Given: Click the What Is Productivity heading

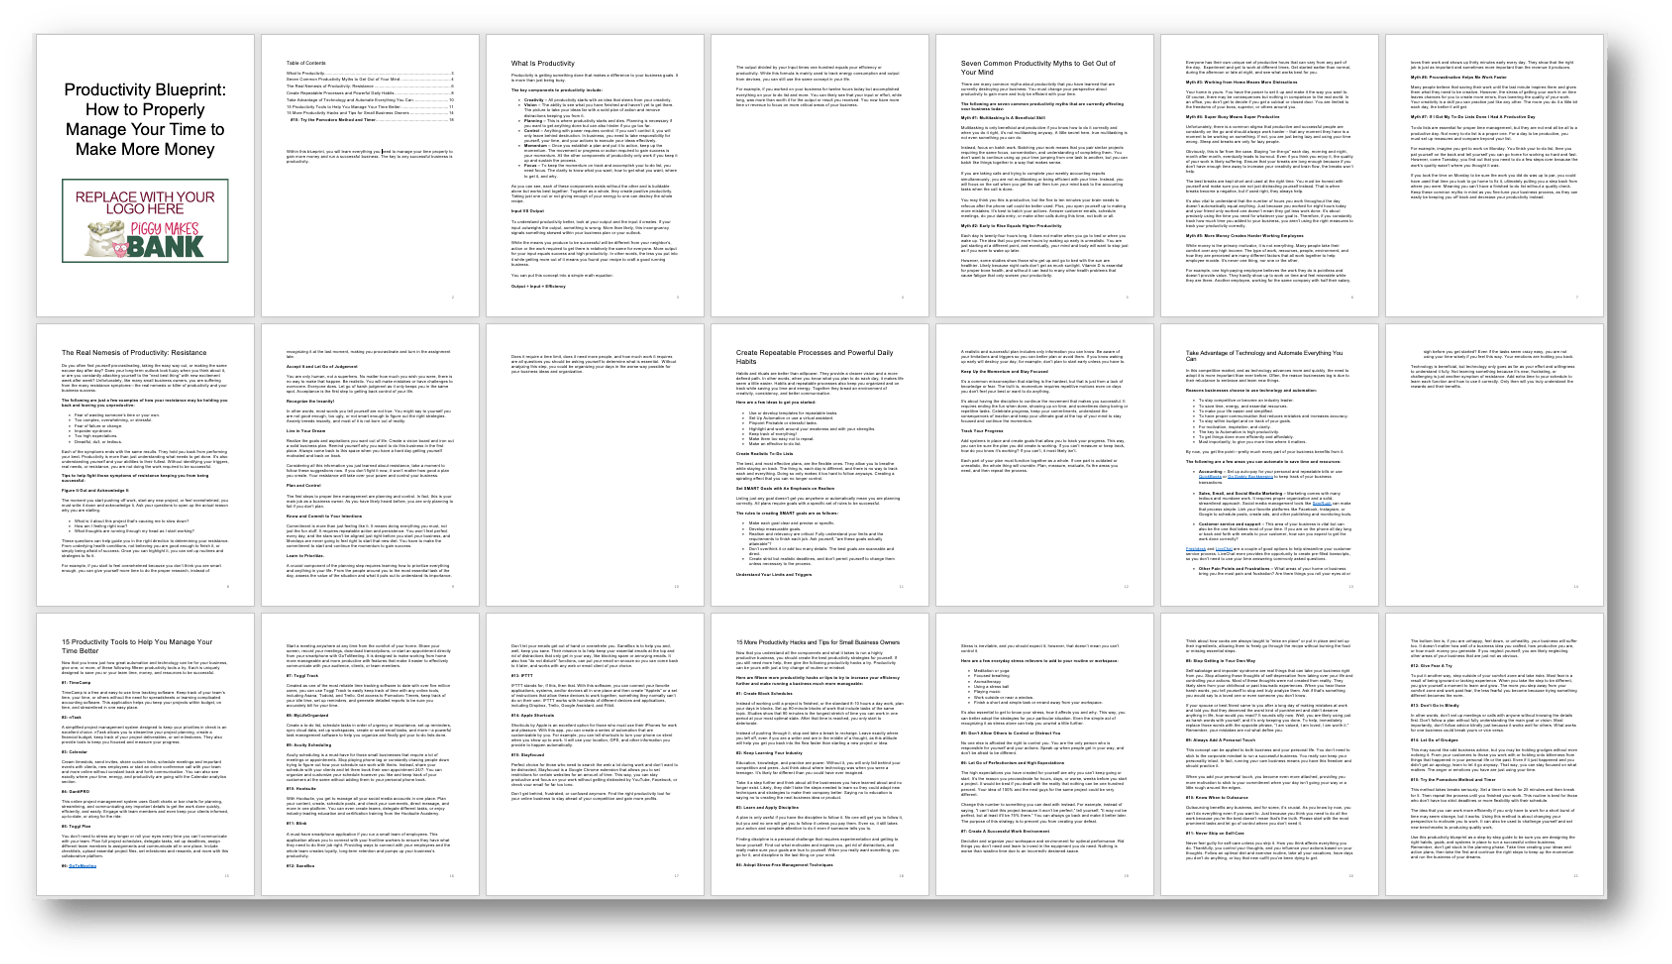Looking at the screenshot, I should point(543,63).
